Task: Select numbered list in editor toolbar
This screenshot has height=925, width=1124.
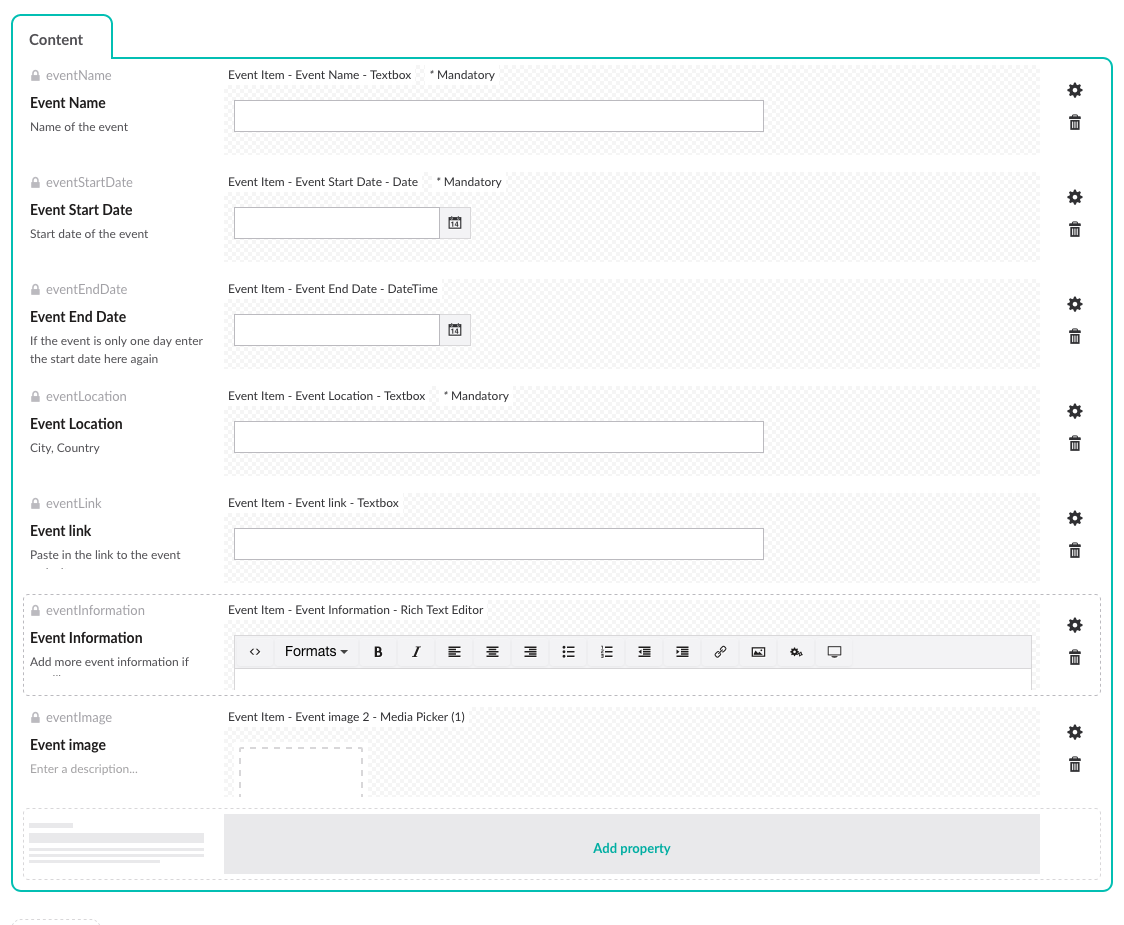Action: click(x=606, y=652)
